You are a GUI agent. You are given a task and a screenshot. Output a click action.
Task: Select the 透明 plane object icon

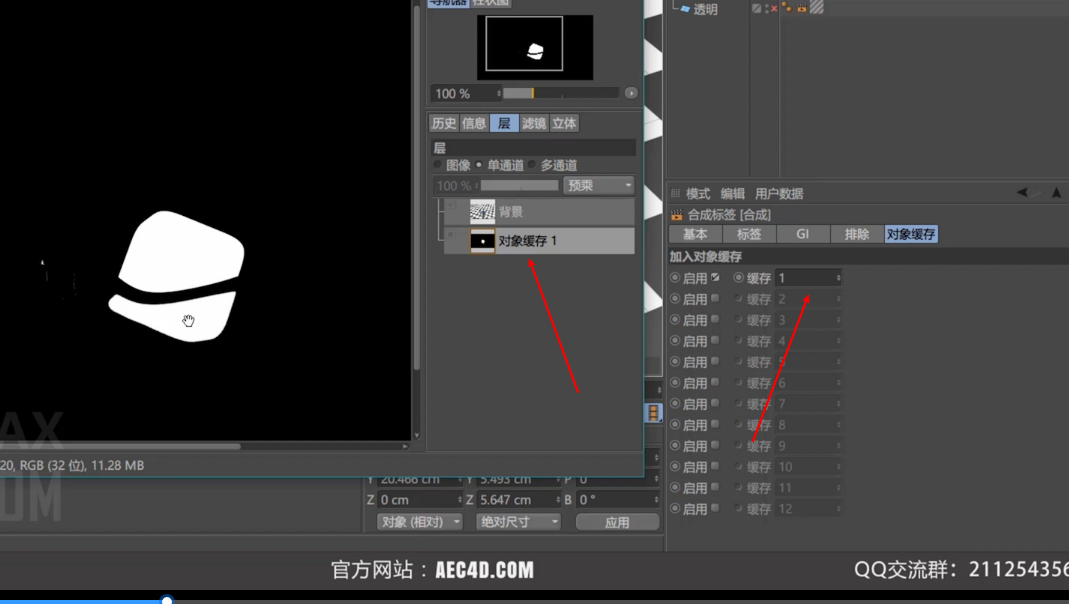pos(685,9)
